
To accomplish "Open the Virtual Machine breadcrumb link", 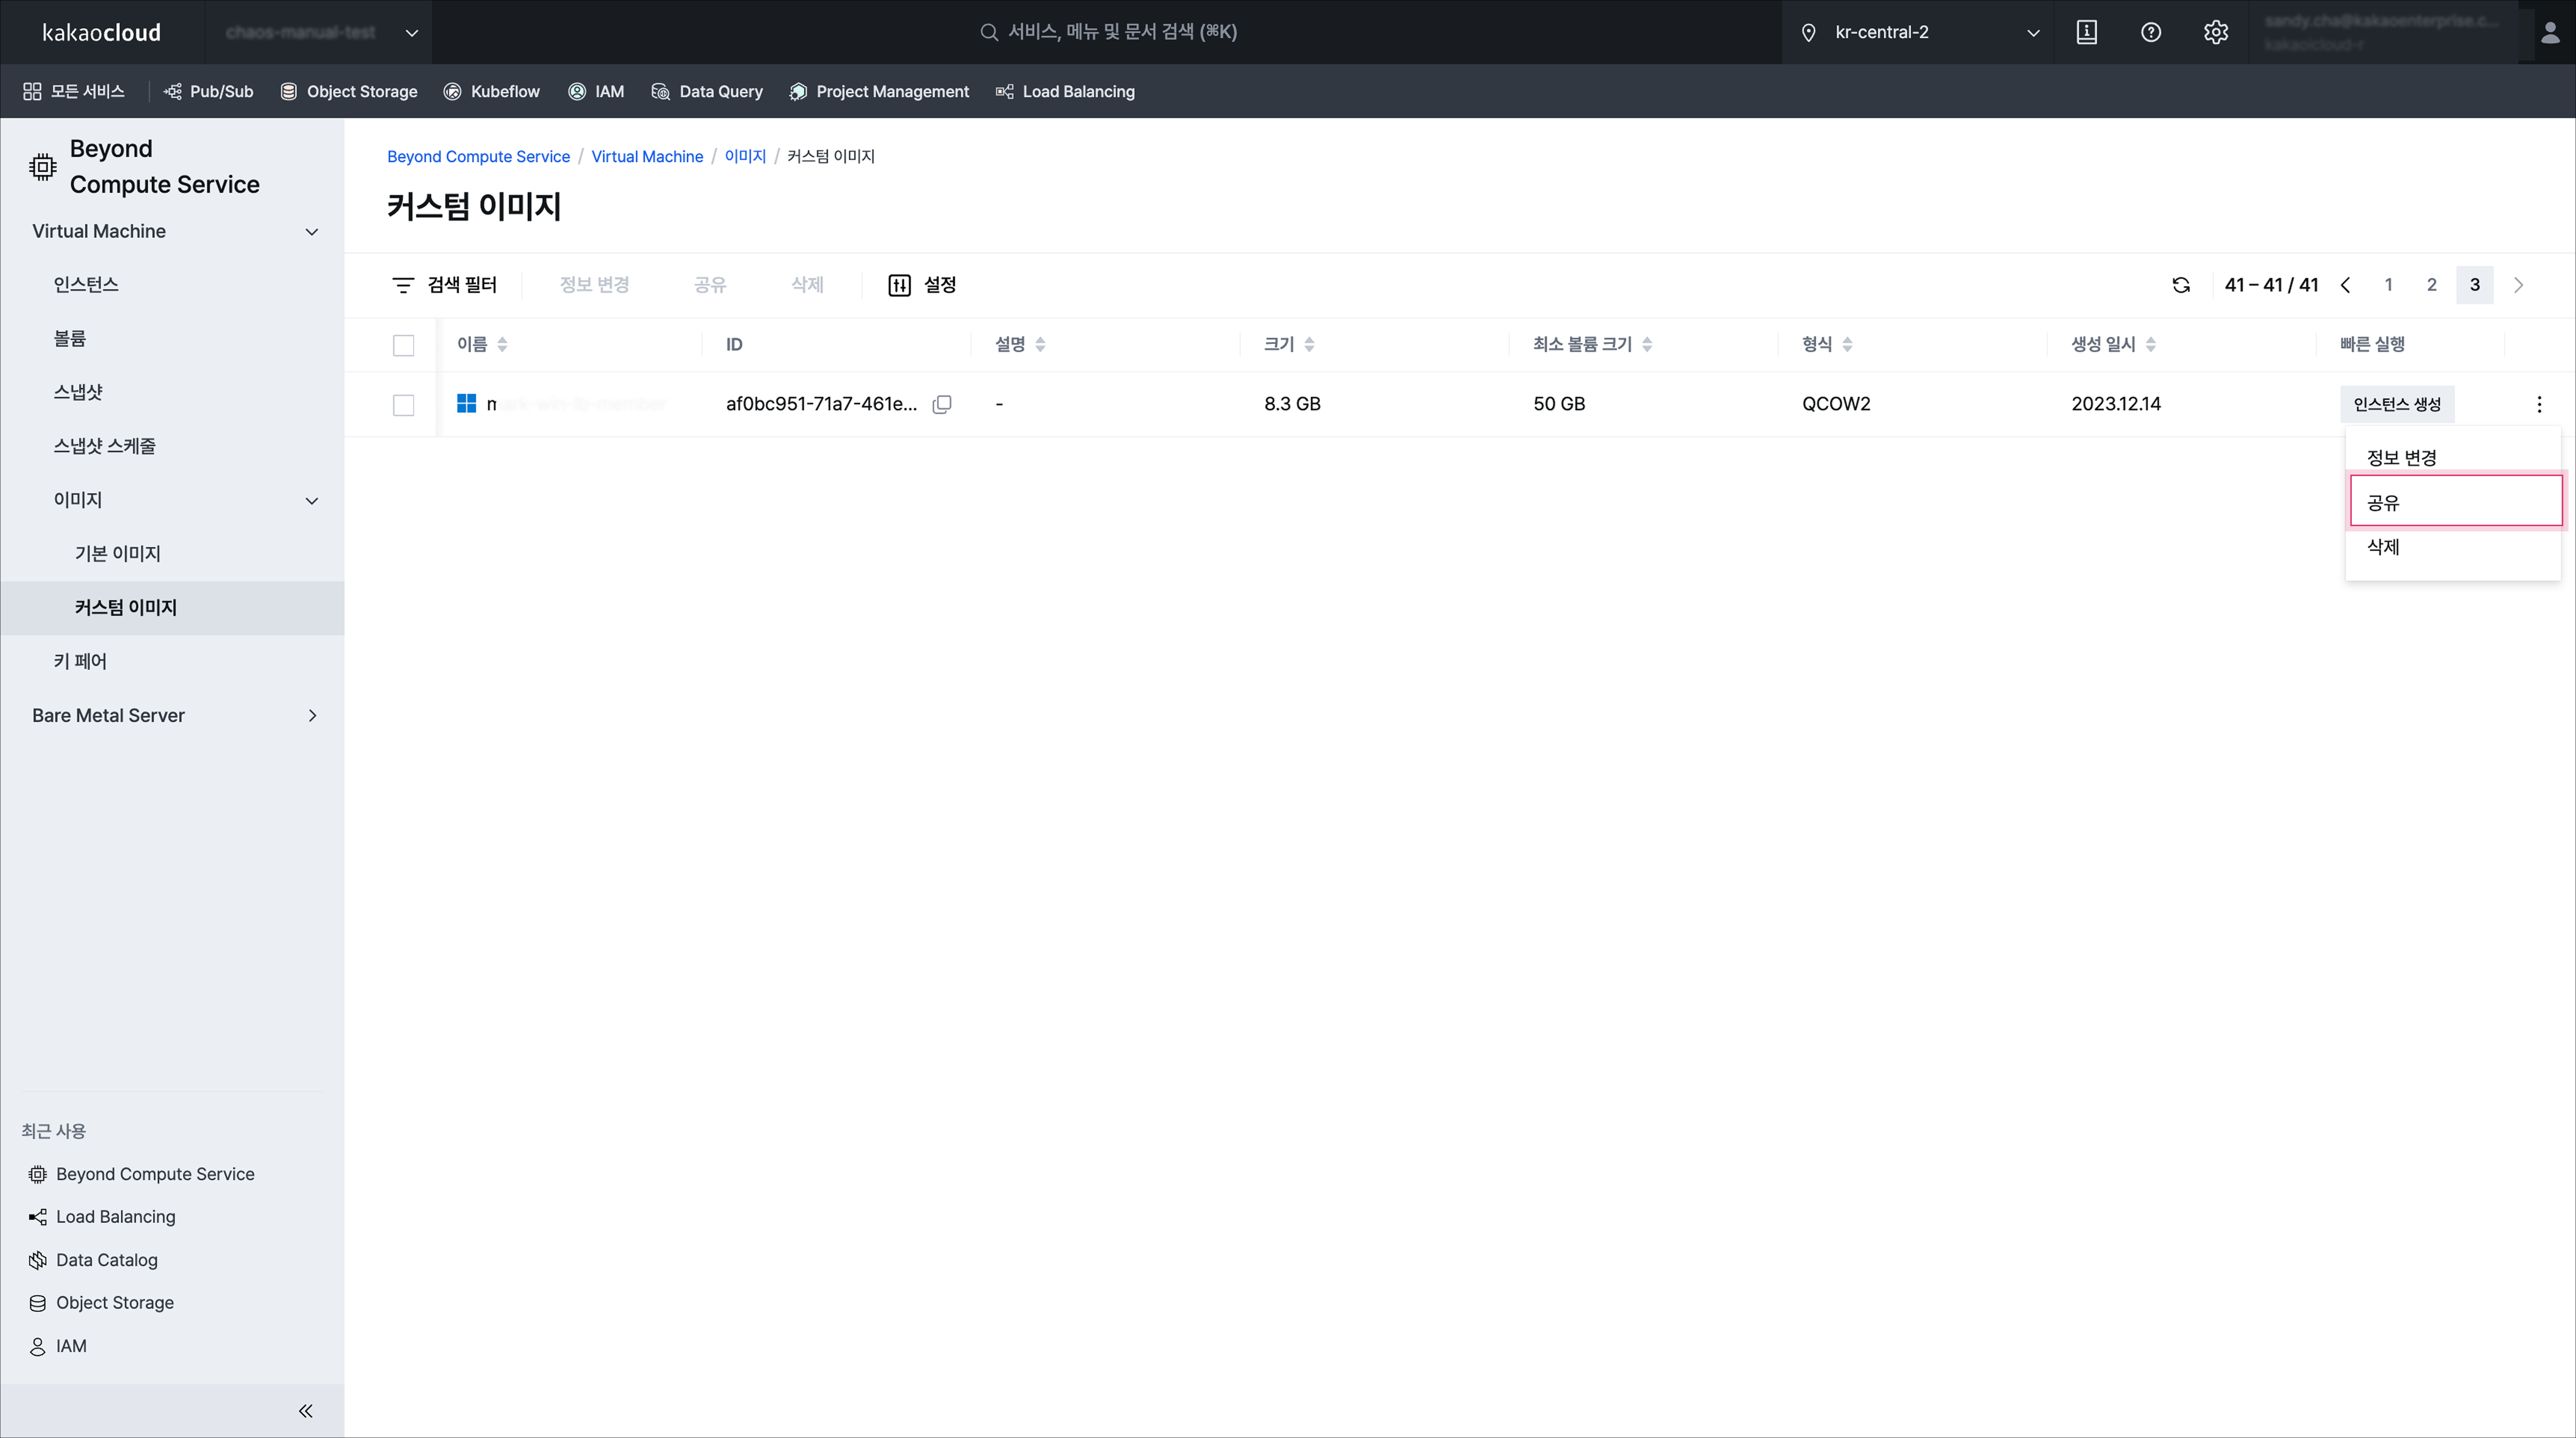I will pyautogui.click(x=647, y=156).
